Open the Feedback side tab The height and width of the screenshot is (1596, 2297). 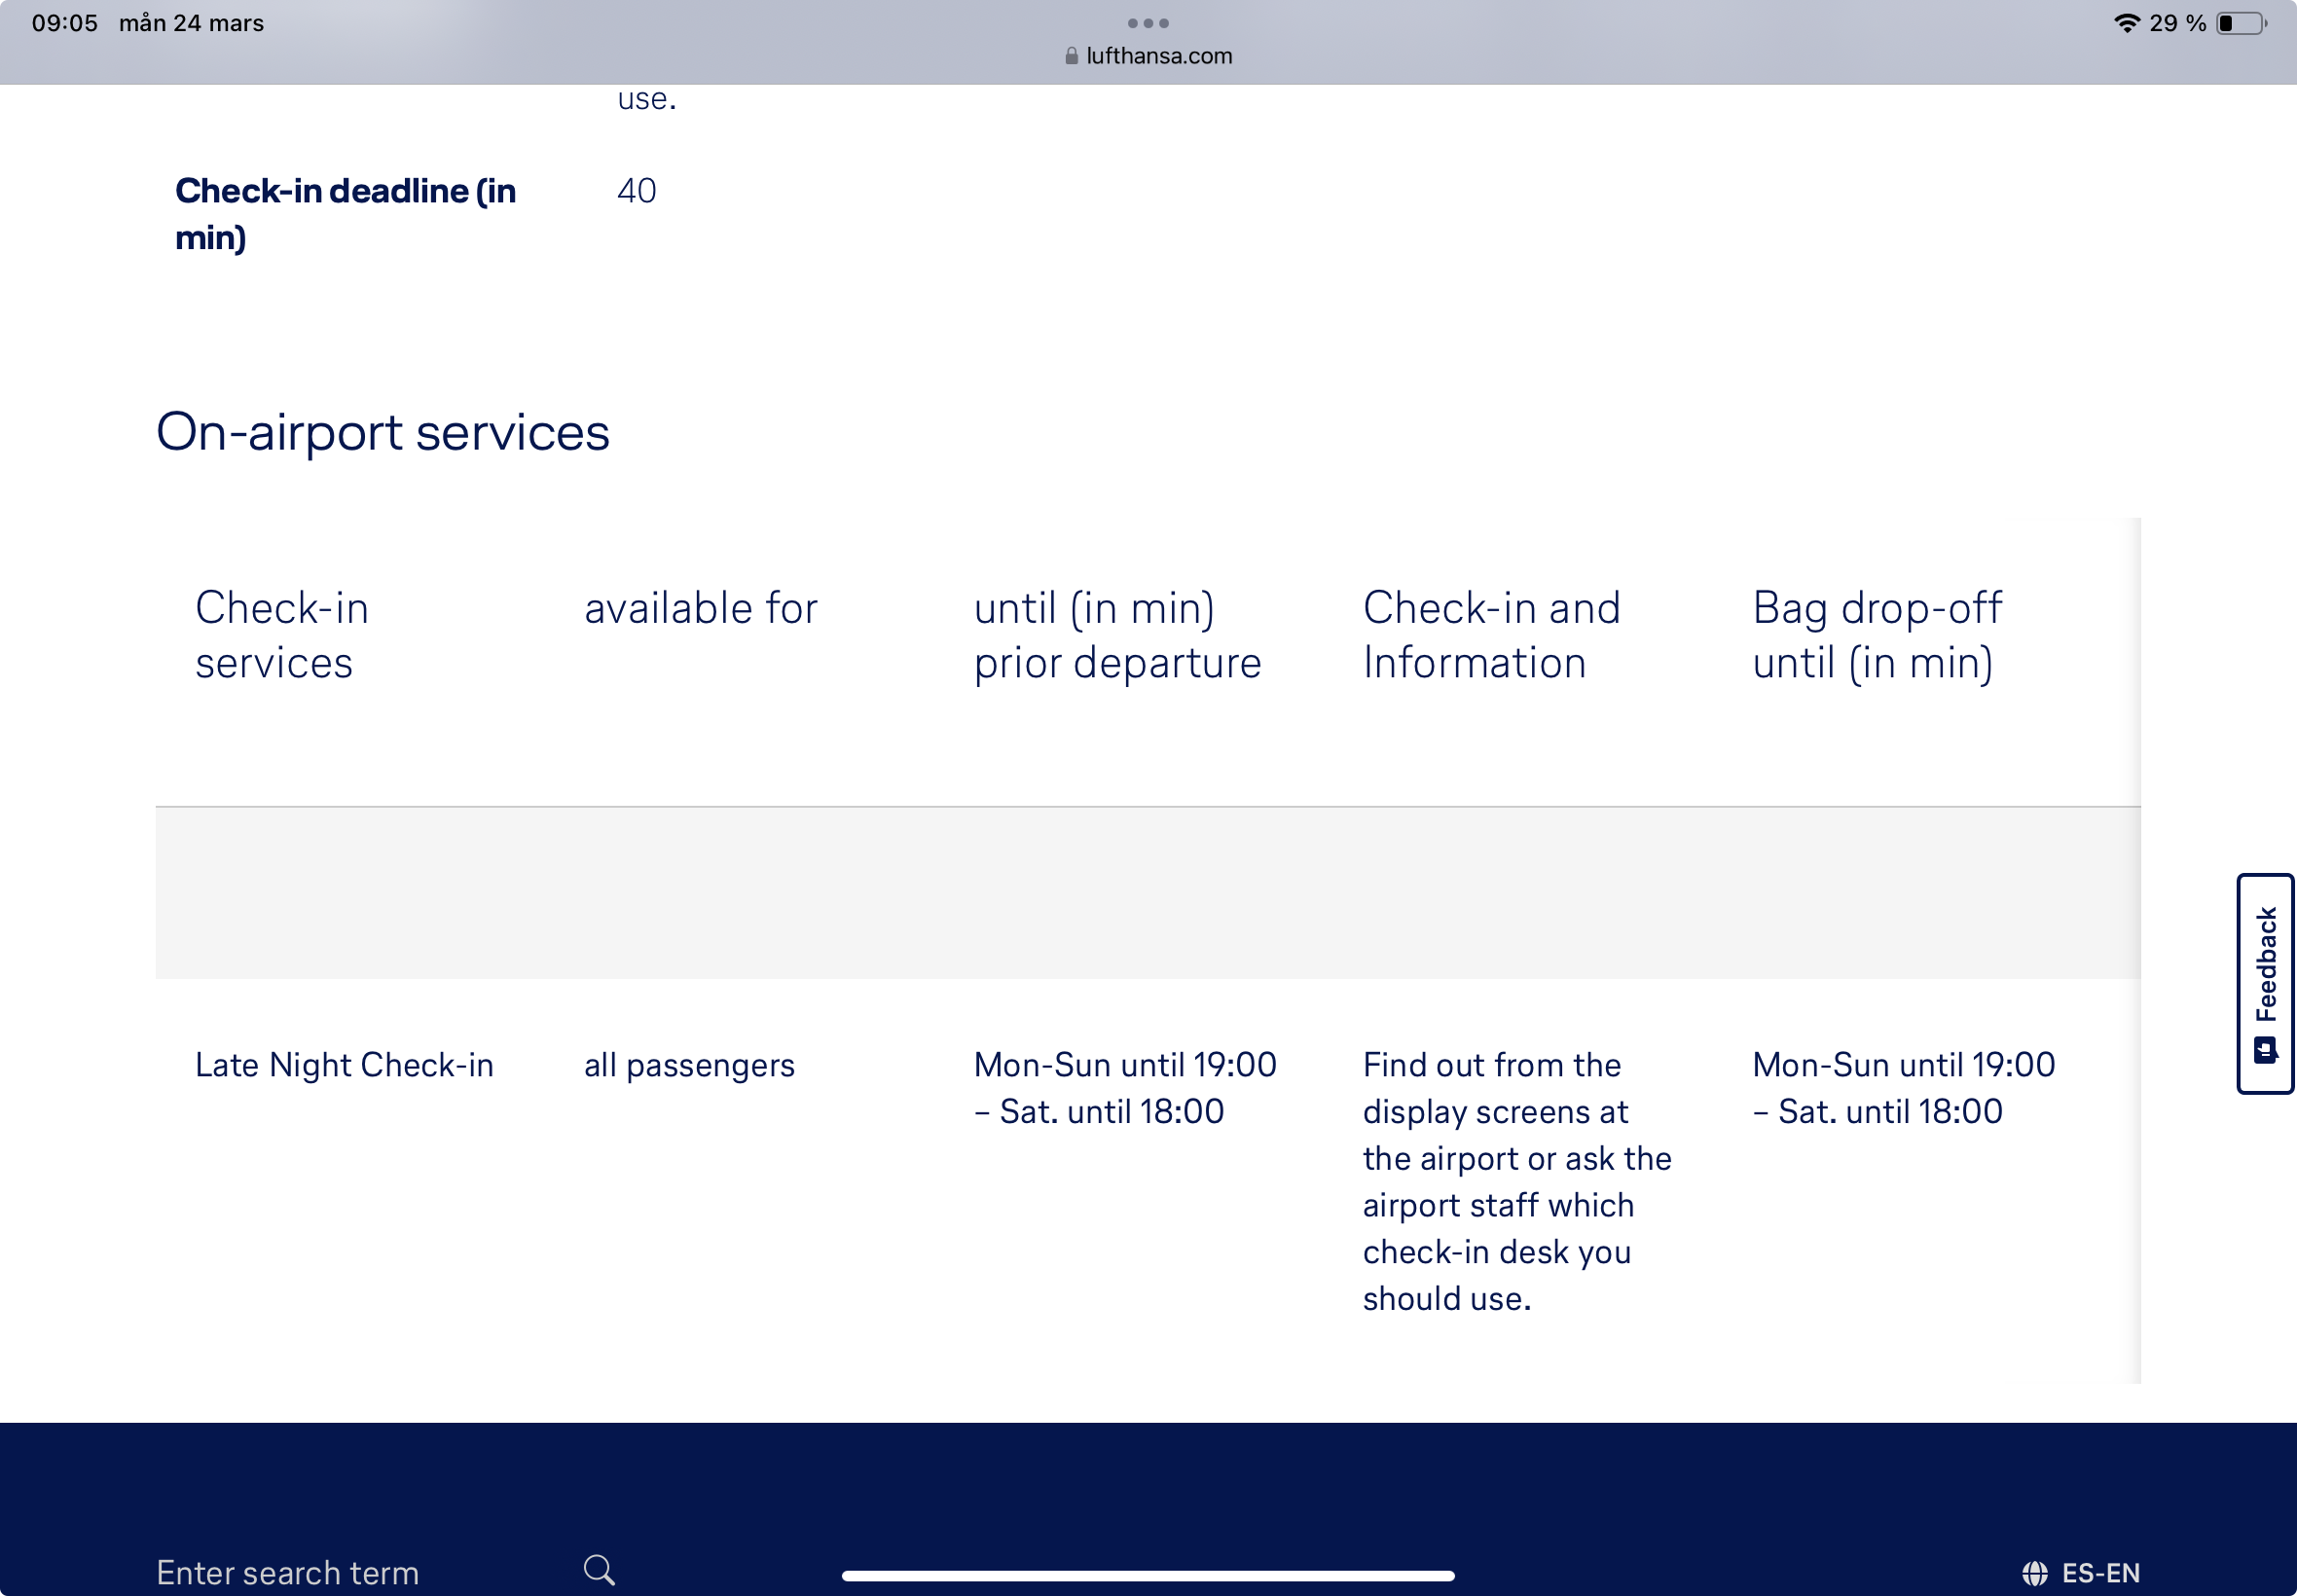pyautogui.click(x=2265, y=983)
